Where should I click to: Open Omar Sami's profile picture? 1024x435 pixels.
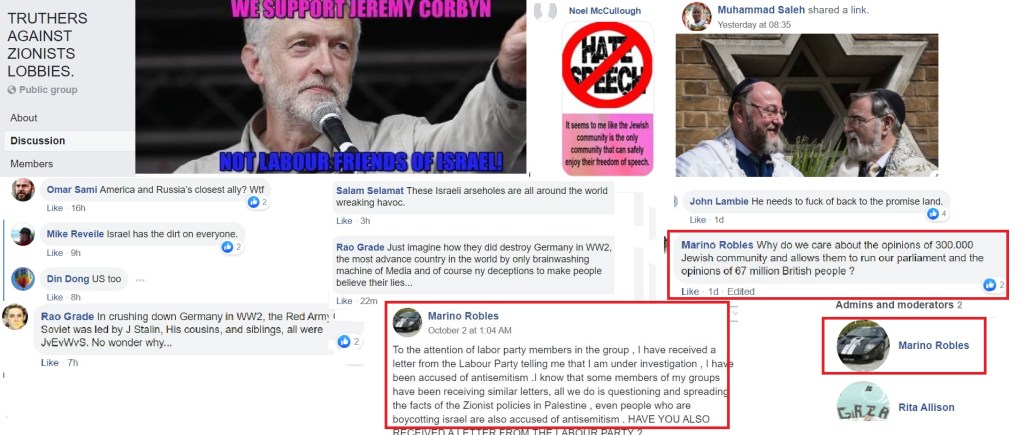(x=23, y=190)
